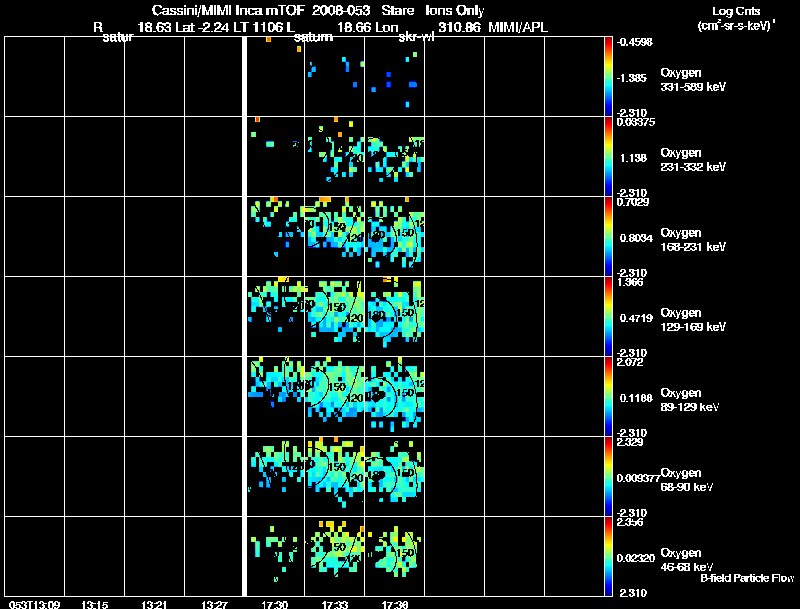
Task: Select the 'Ions Only' text in the title
Action: click(x=455, y=11)
